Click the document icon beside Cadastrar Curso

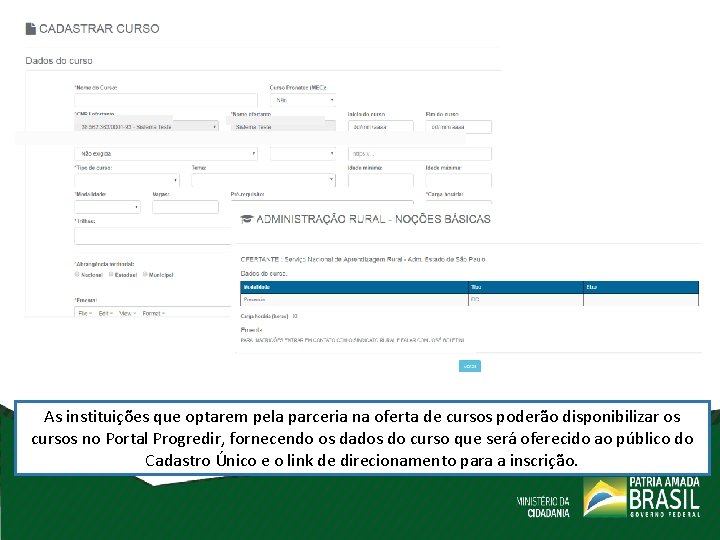tap(31, 28)
